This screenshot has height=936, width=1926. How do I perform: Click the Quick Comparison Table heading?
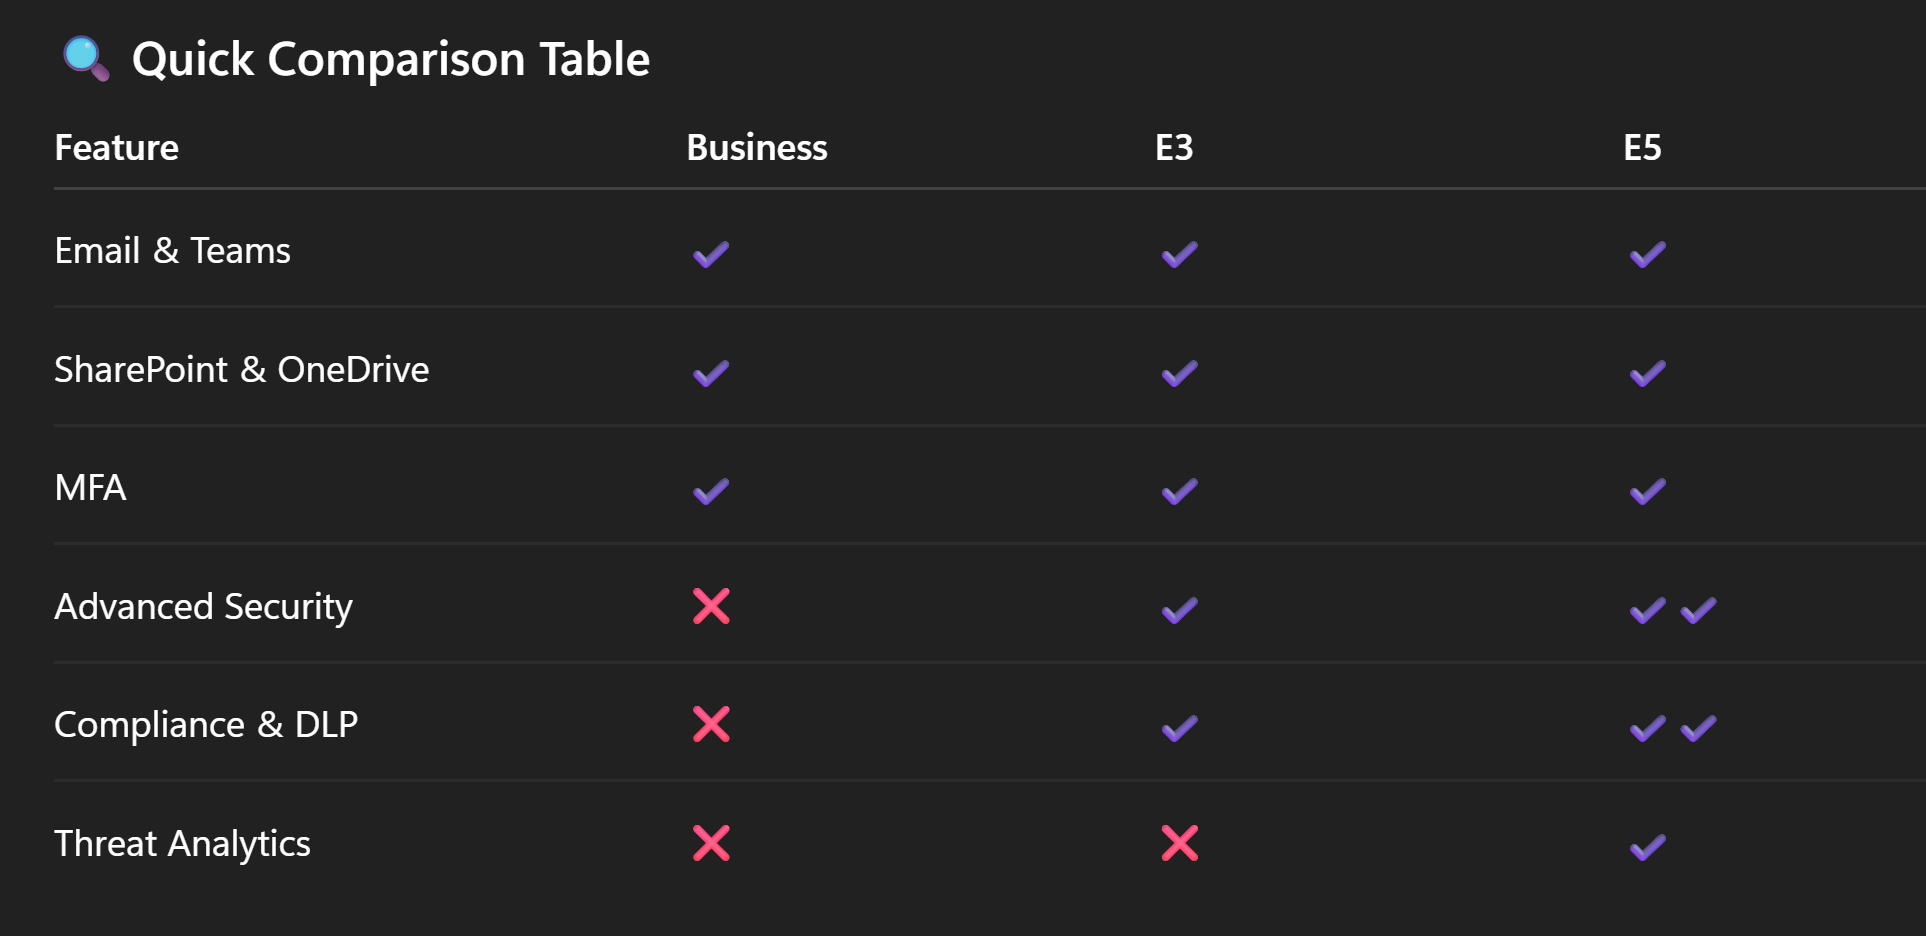point(391,59)
